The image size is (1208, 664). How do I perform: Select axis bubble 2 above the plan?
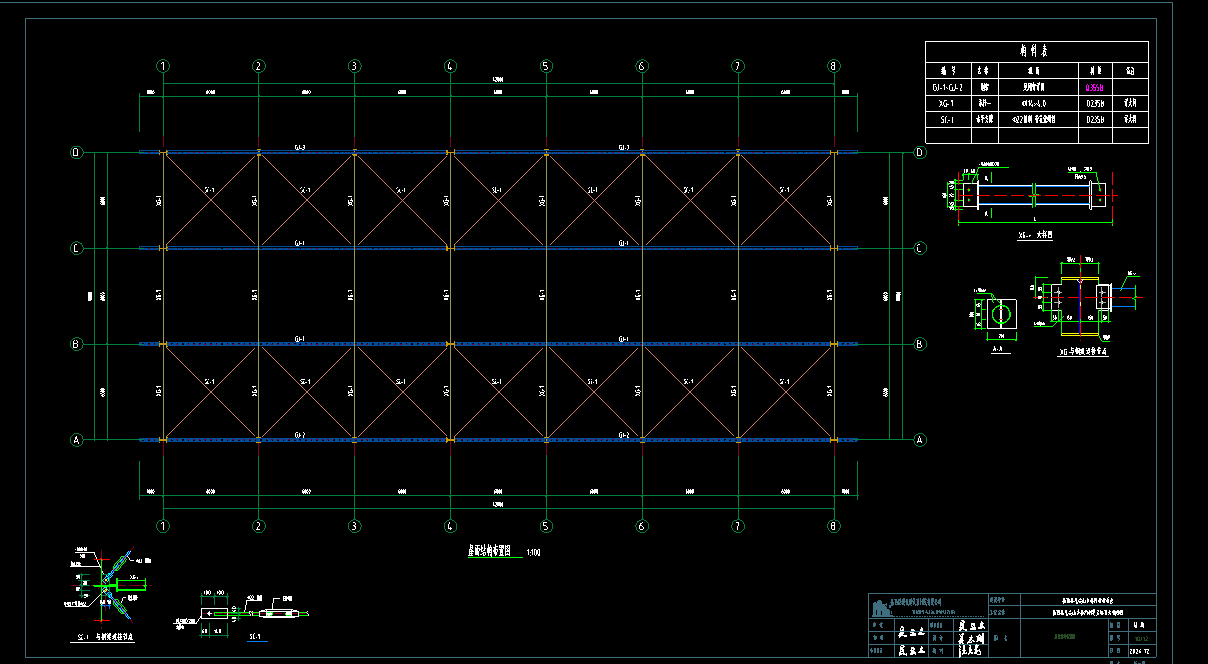click(x=259, y=66)
